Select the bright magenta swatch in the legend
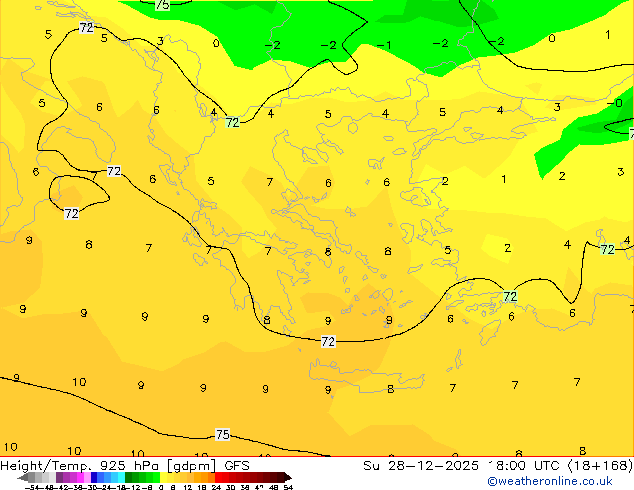 coord(80,477)
